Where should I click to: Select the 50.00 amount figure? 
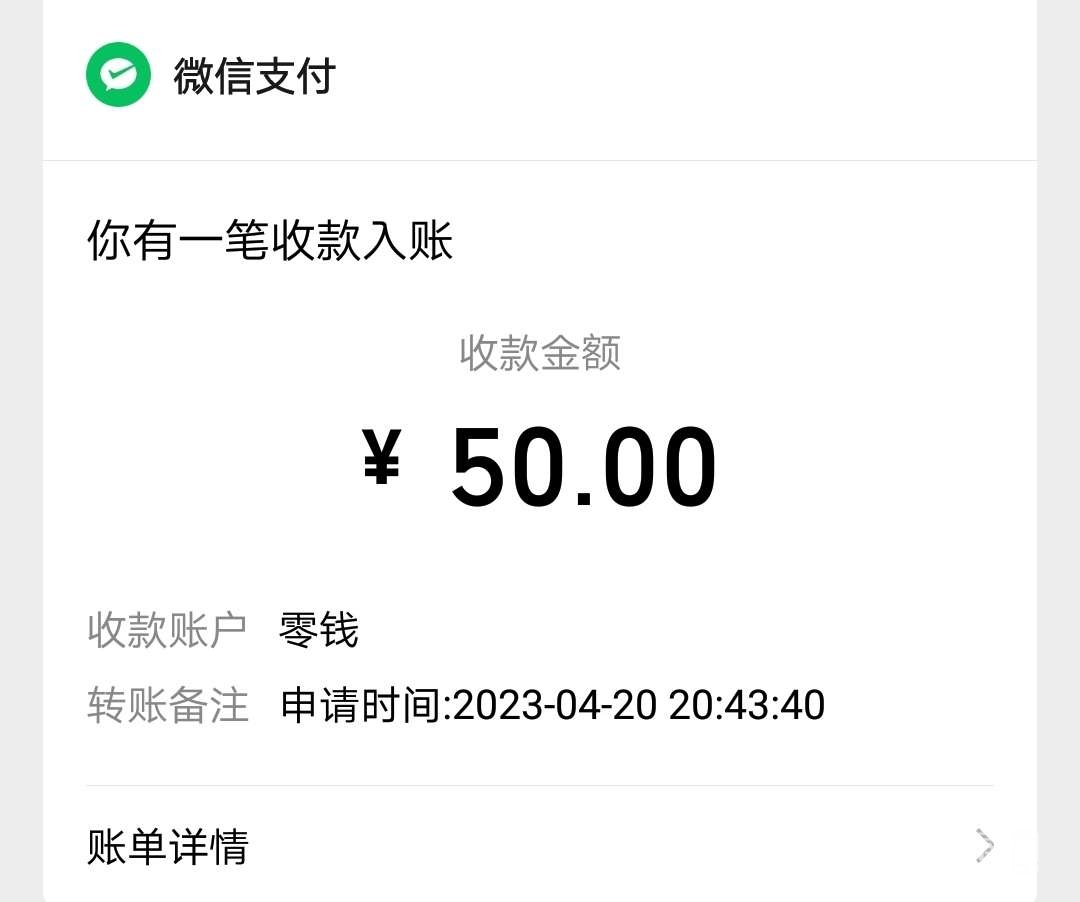[583, 467]
